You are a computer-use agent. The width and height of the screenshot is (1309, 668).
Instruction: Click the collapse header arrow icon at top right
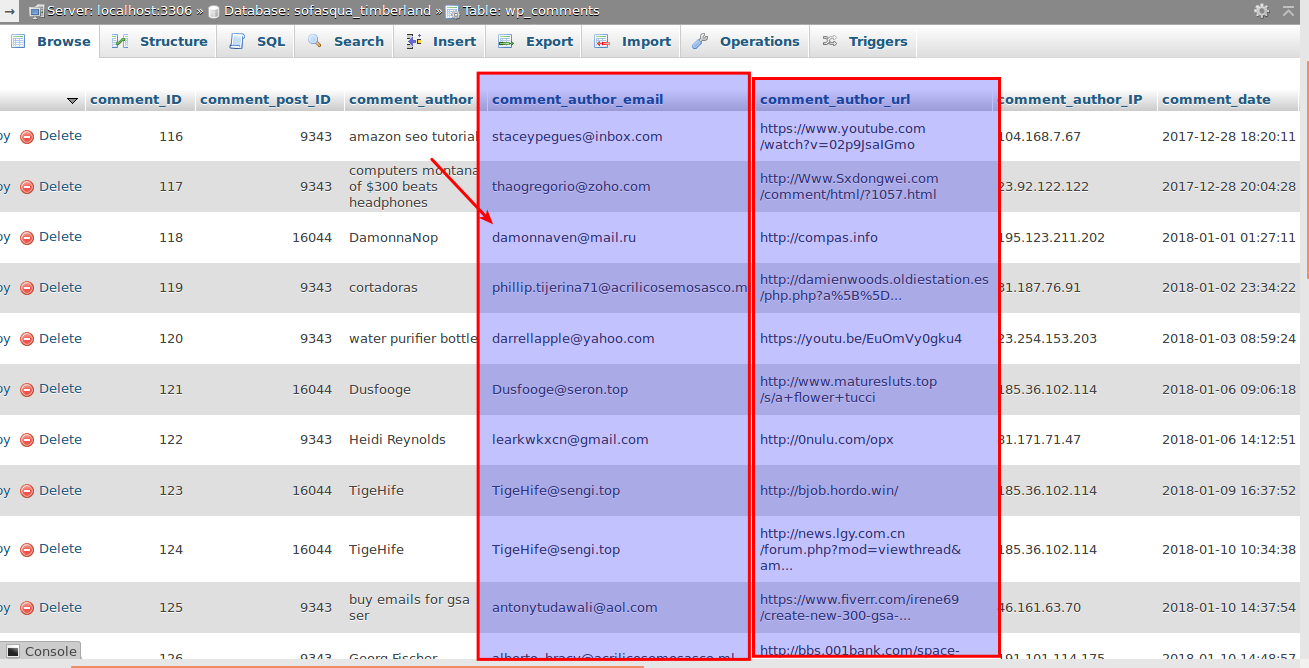pos(1289,11)
